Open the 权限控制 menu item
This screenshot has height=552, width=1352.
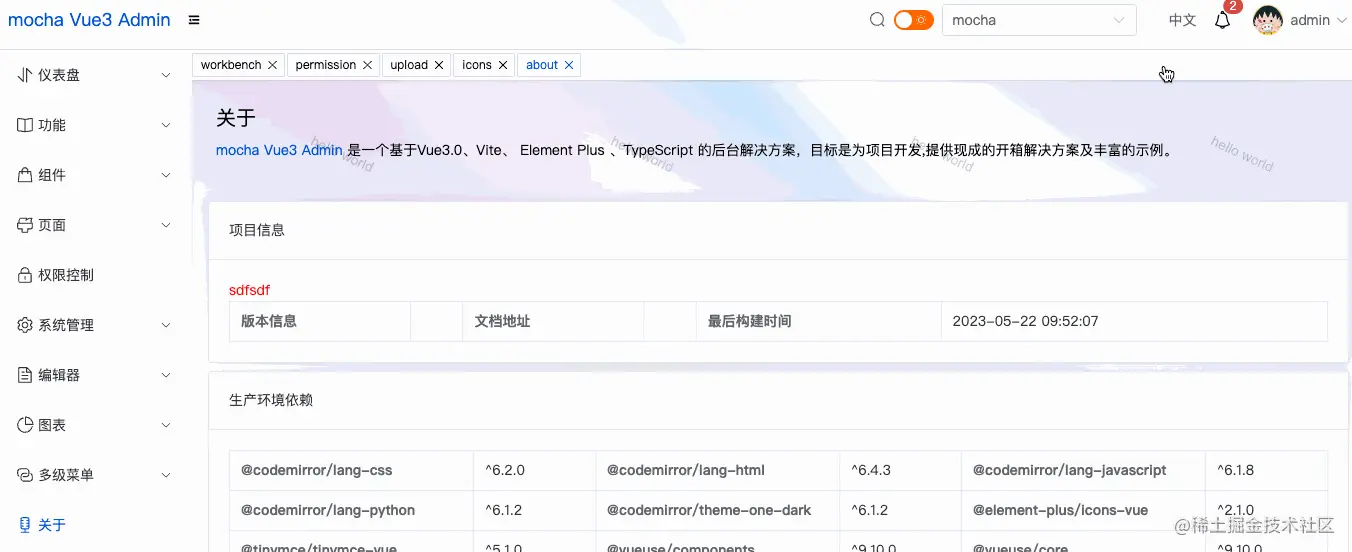click(x=96, y=275)
